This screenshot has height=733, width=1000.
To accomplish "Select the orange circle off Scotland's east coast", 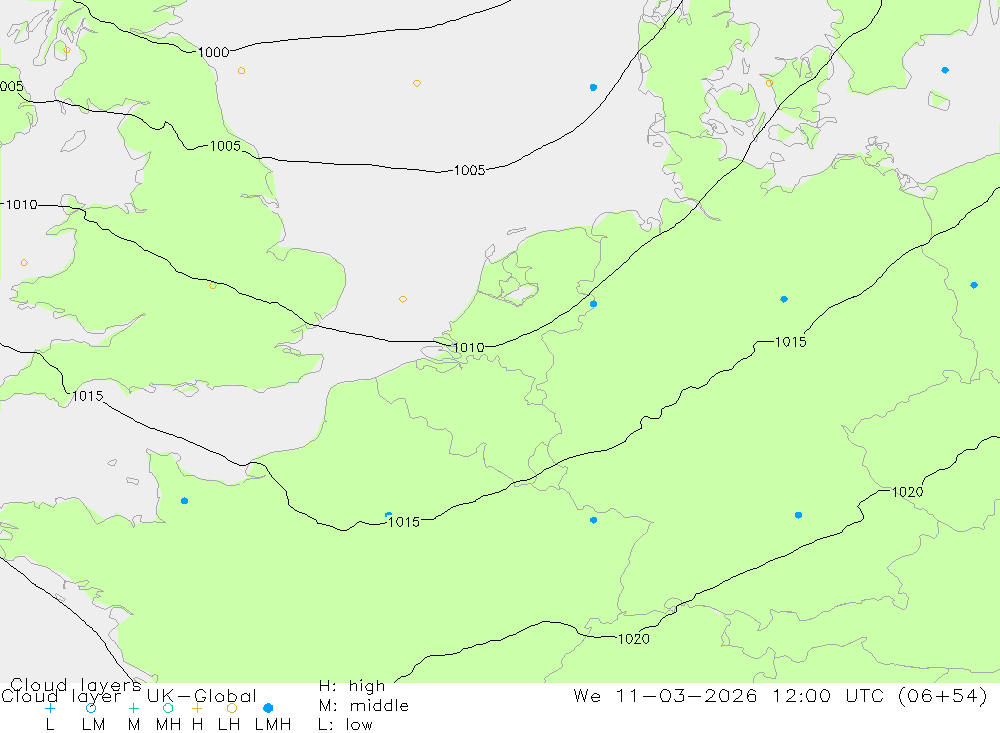I will (x=241, y=71).
